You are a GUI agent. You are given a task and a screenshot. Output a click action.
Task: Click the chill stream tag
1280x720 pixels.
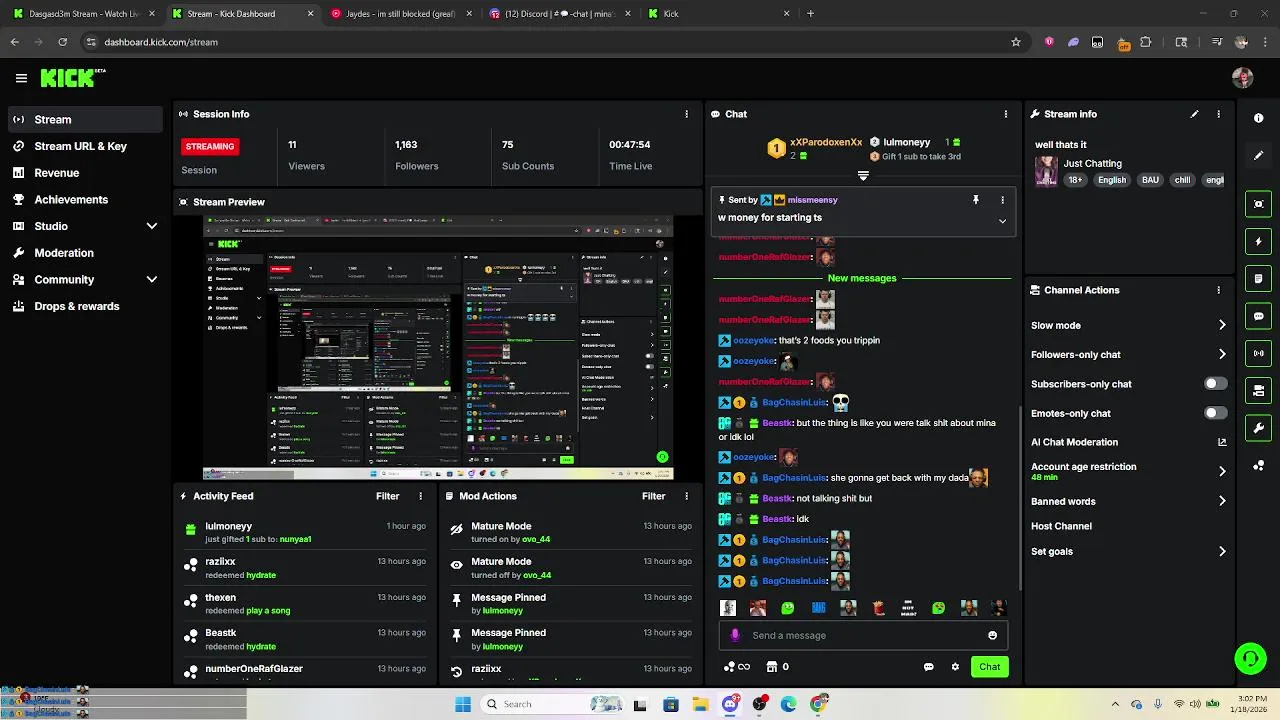click(1182, 180)
